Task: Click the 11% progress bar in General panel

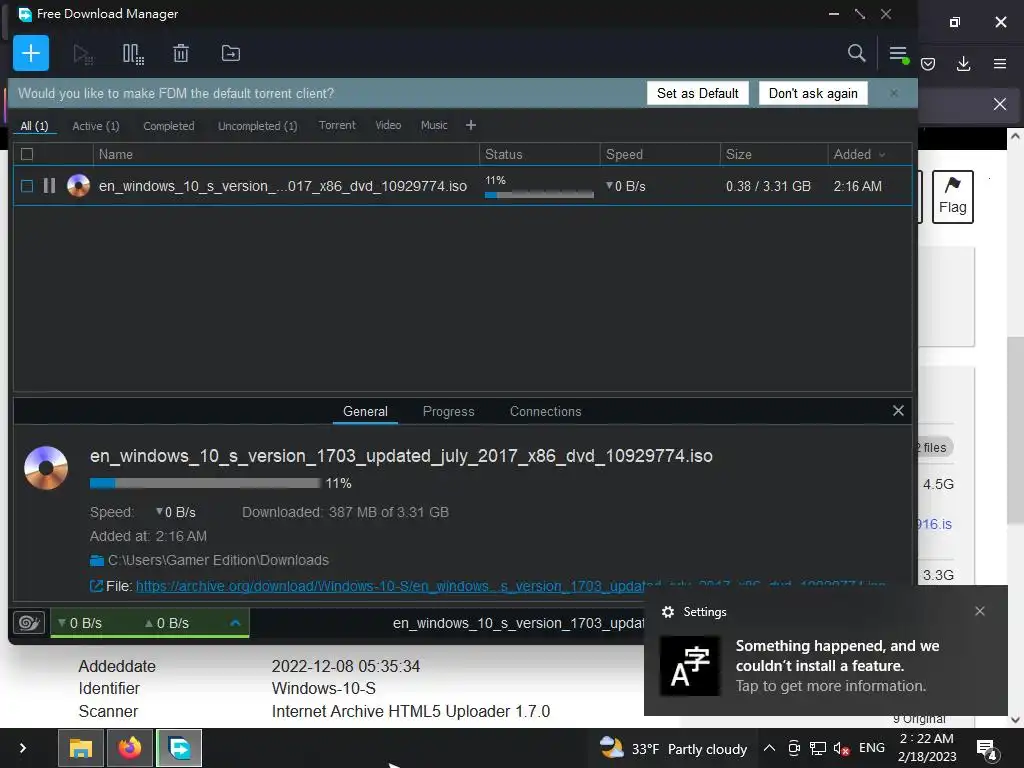Action: click(x=205, y=483)
